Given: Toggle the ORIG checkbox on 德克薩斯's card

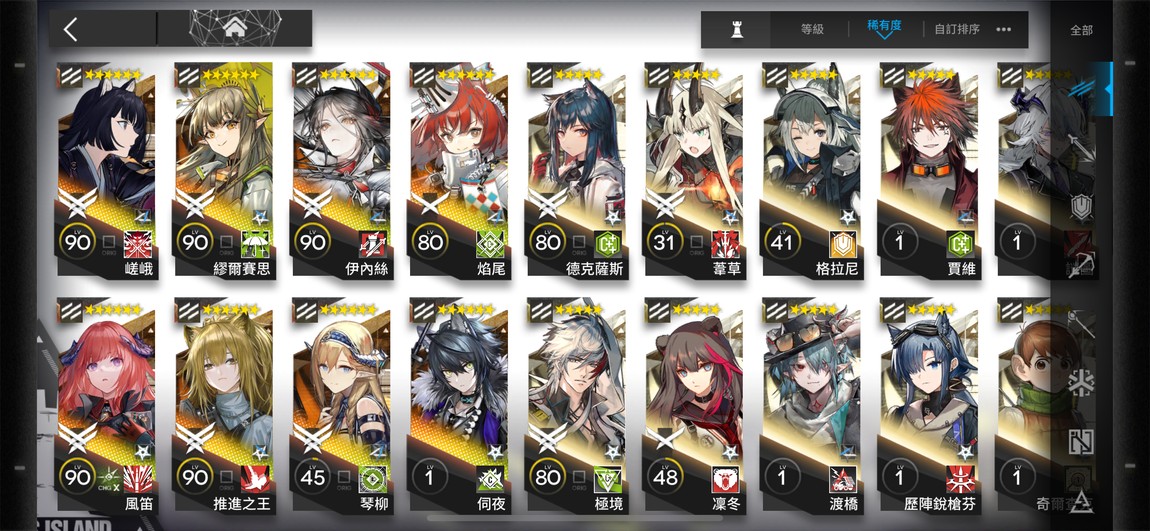Looking at the screenshot, I should click(x=579, y=243).
